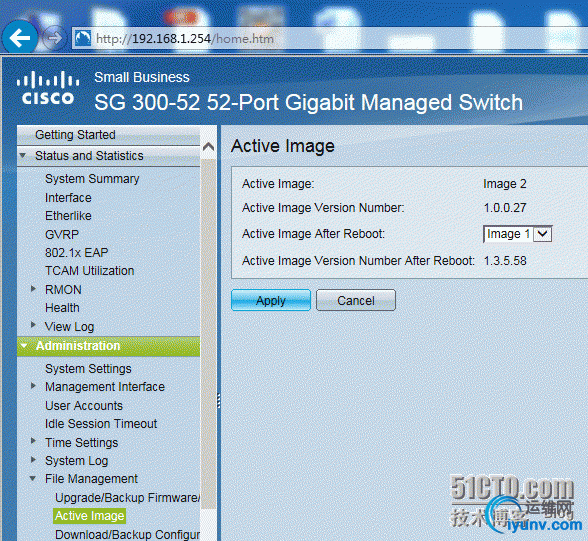Open the GVRP statistics page
The height and width of the screenshot is (541, 588).
62,234
